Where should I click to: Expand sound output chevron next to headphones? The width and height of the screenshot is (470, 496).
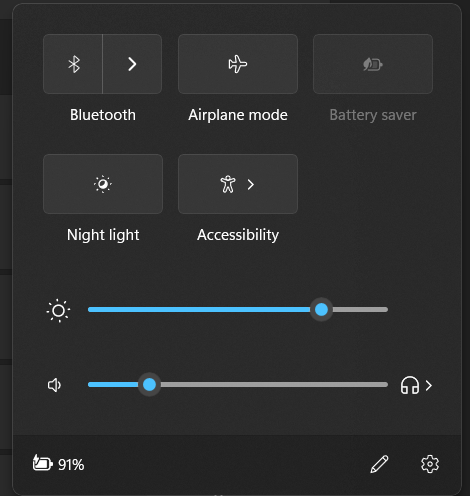point(429,386)
